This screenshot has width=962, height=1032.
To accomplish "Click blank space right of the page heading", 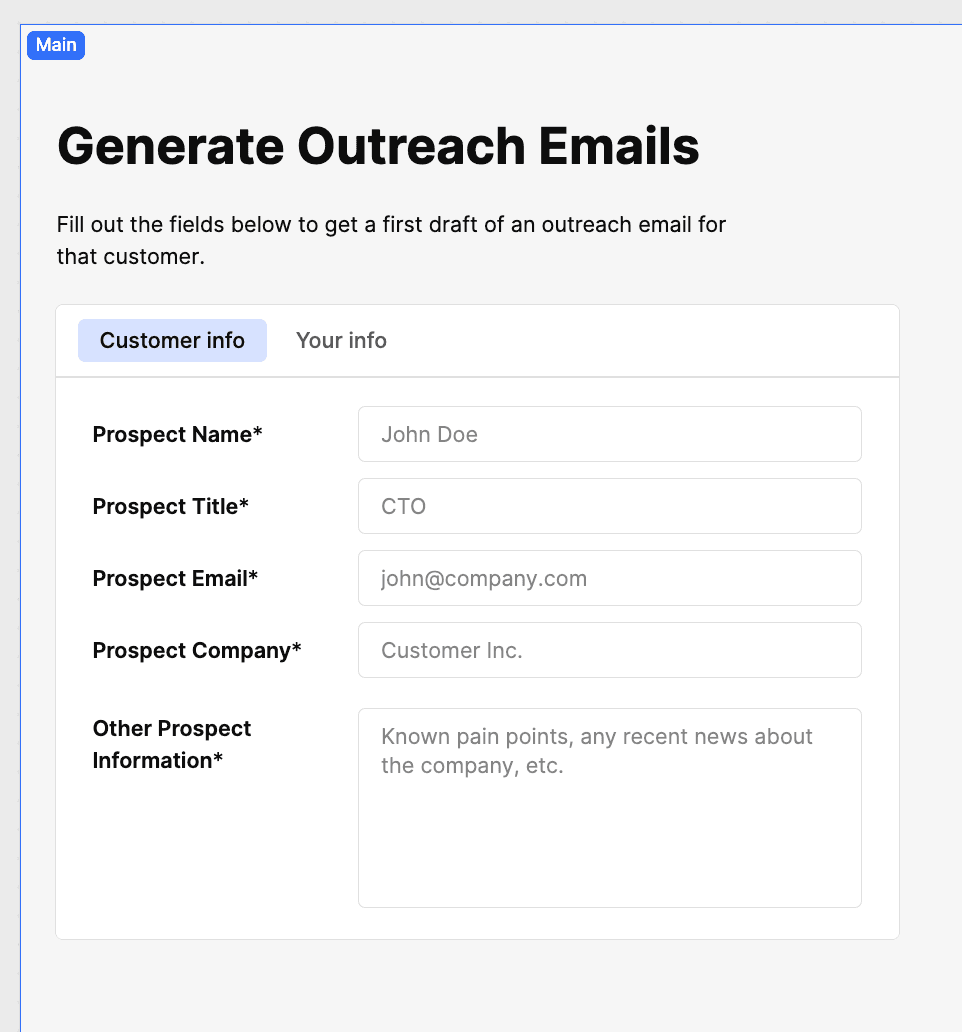I will (830, 146).
